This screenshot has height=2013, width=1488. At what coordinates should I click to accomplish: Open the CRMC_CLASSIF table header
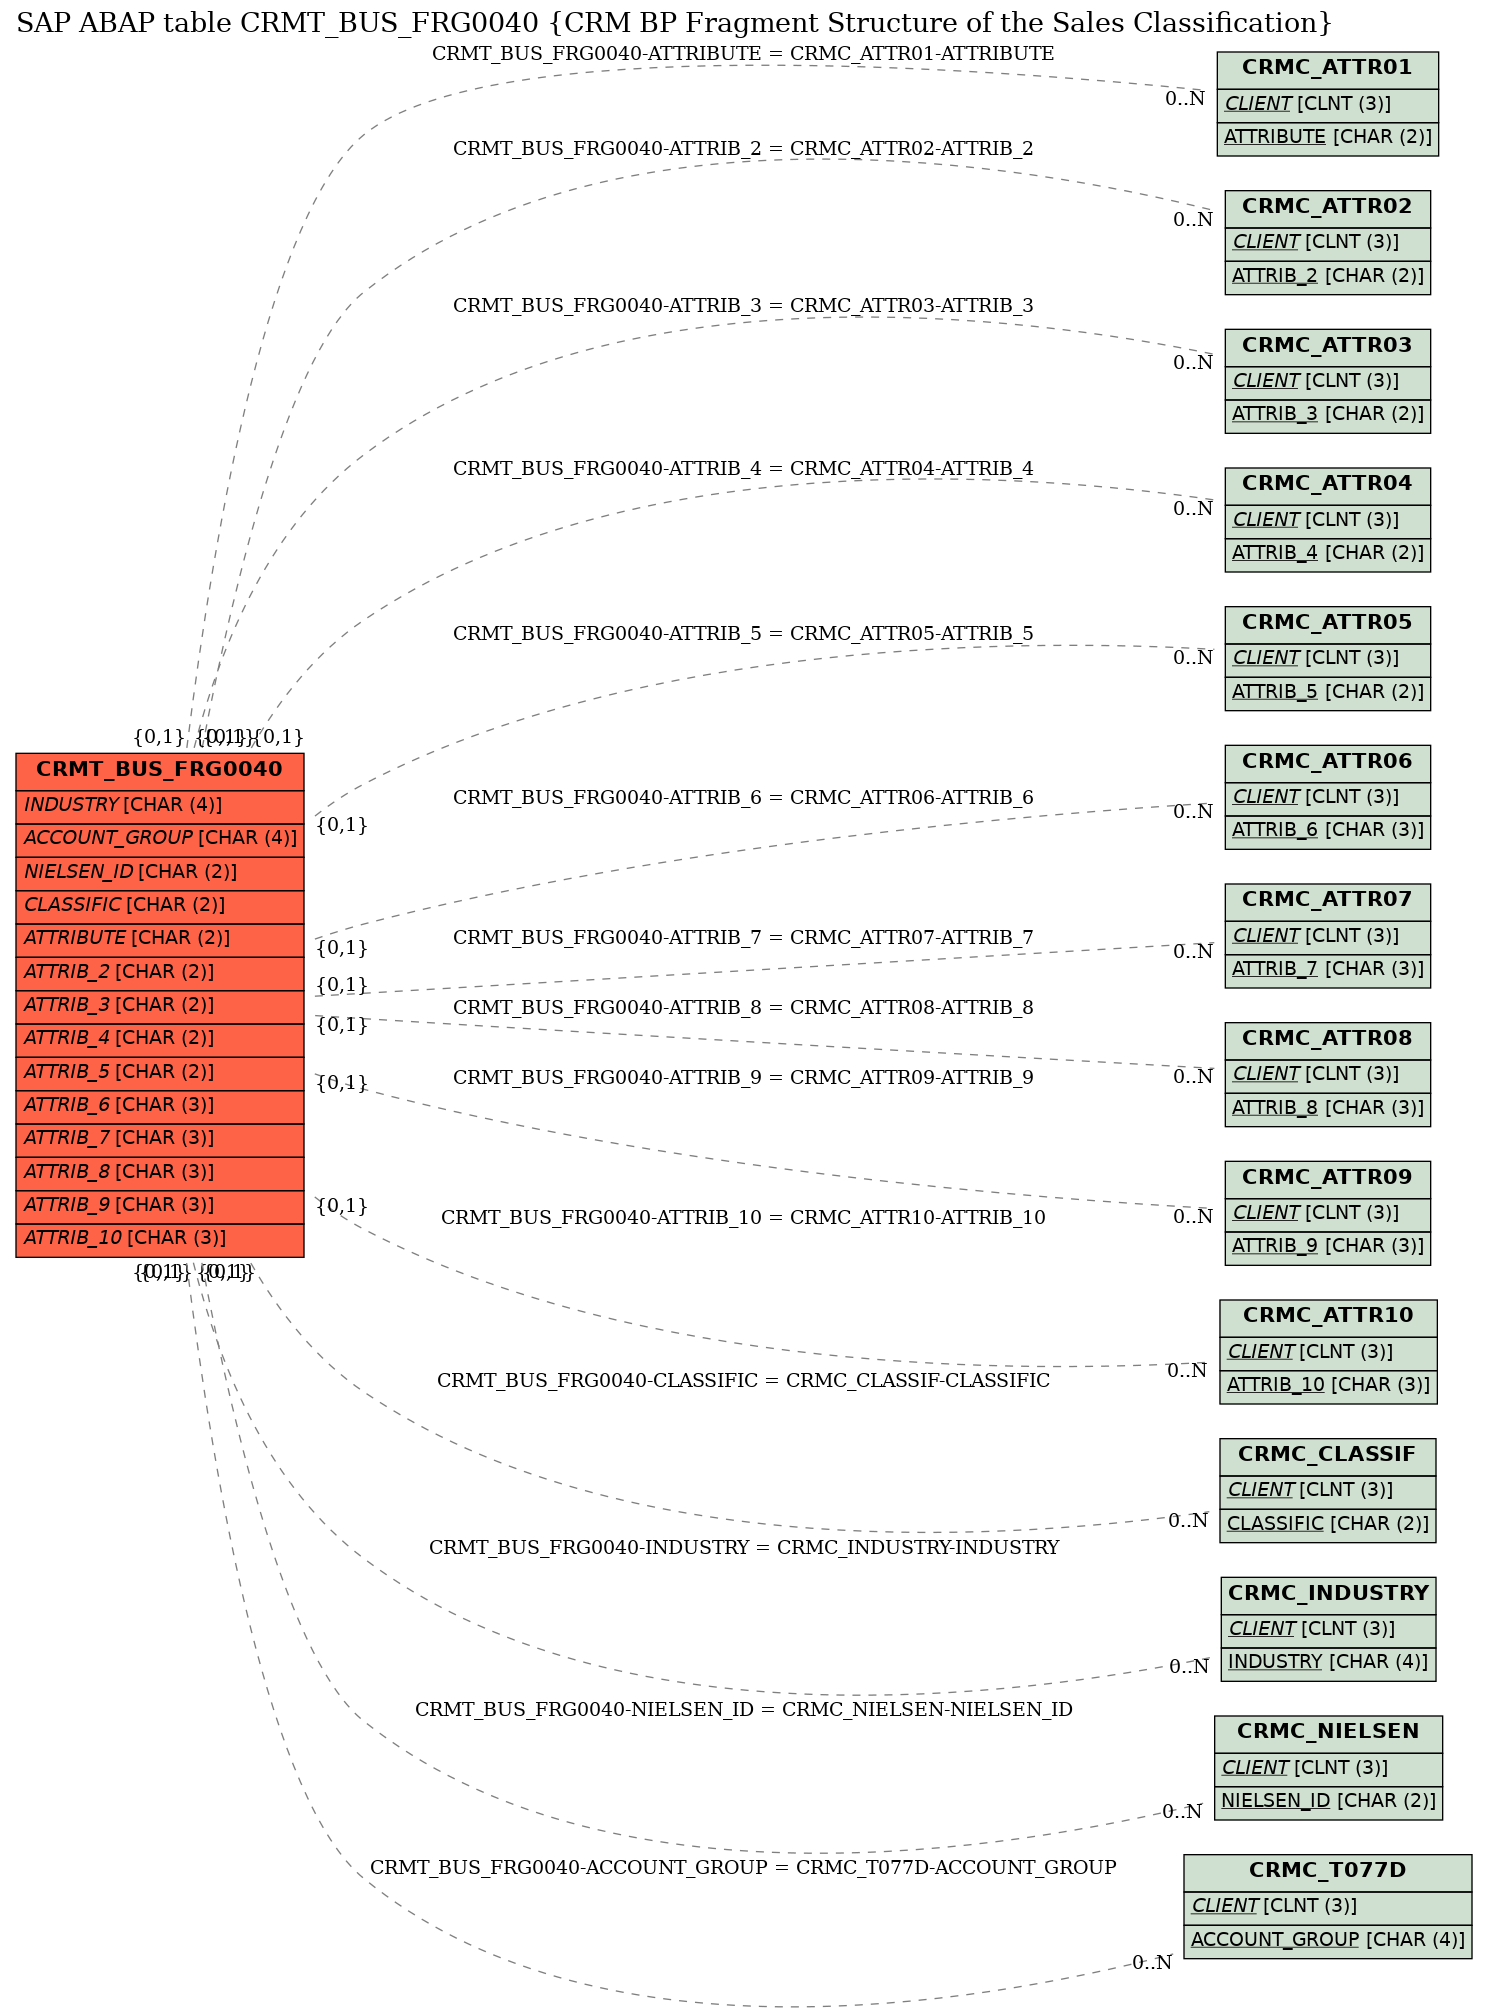pos(1327,1456)
